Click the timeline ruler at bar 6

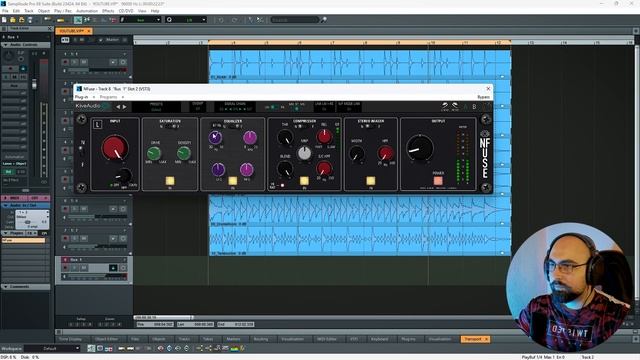point(300,42)
